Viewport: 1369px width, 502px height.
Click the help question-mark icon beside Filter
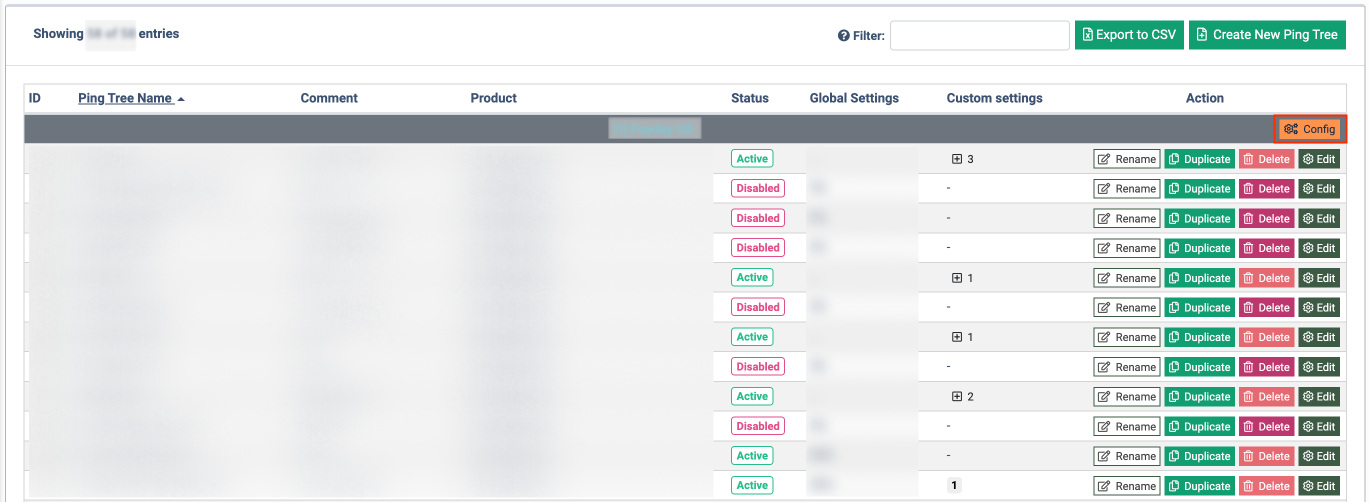tap(843, 36)
